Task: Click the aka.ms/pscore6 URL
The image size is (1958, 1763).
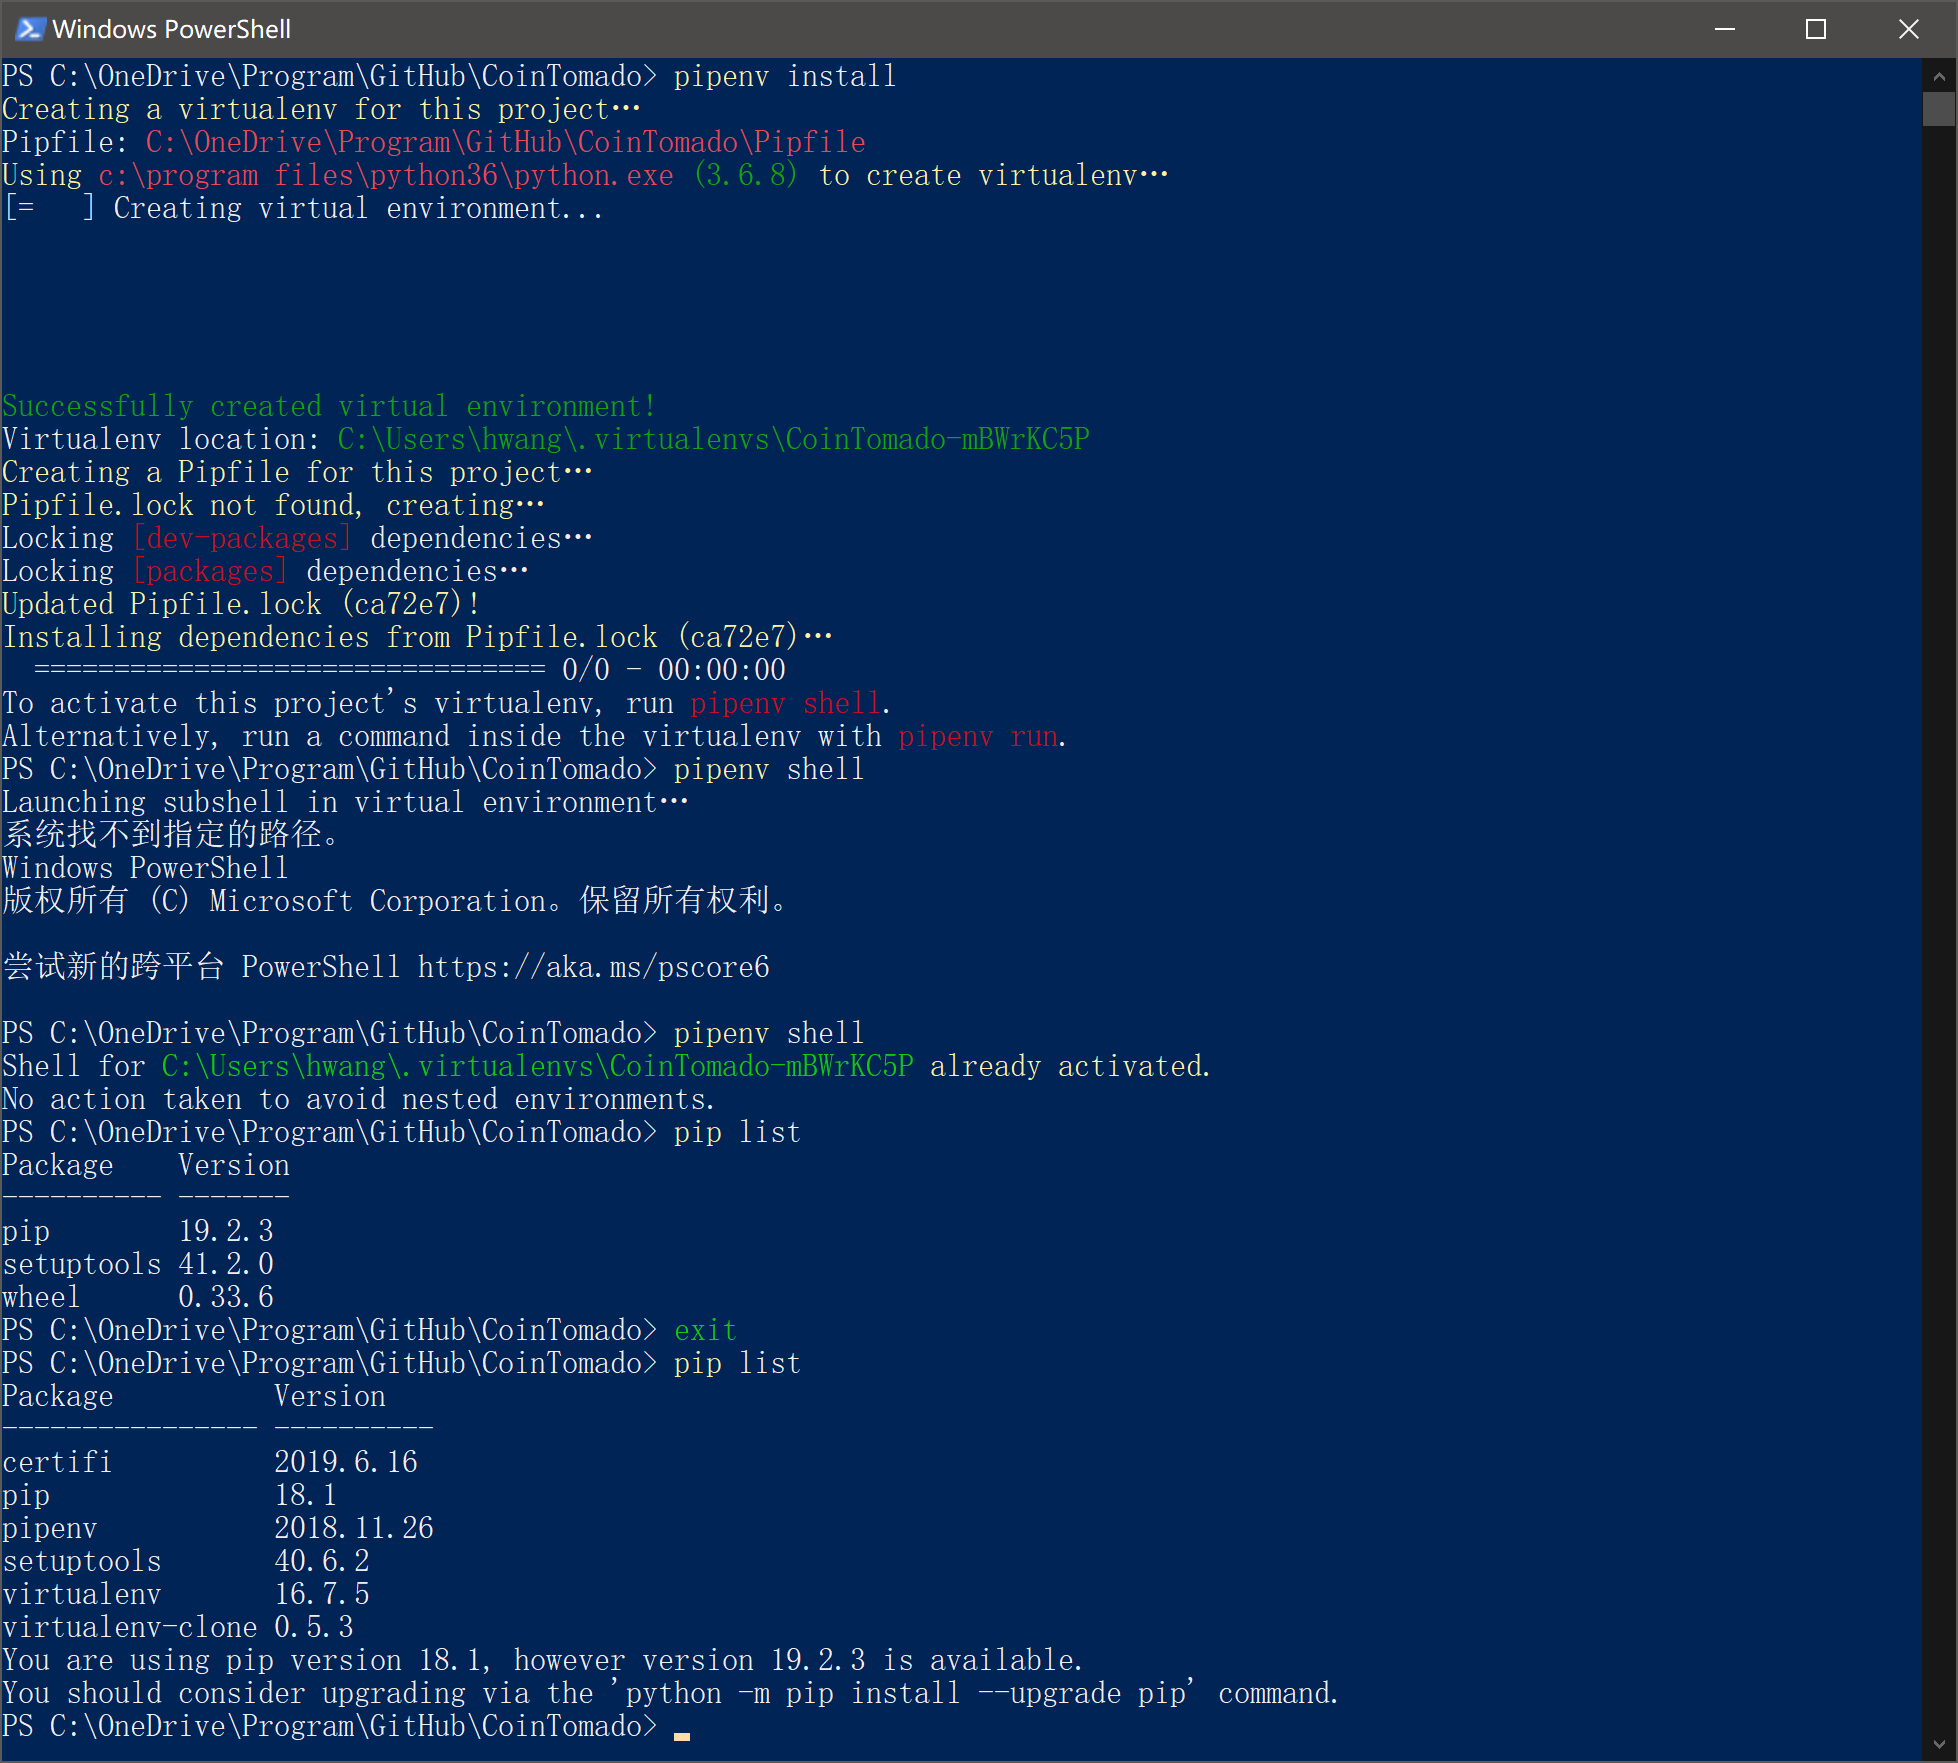Action: click(x=593, y=967)
